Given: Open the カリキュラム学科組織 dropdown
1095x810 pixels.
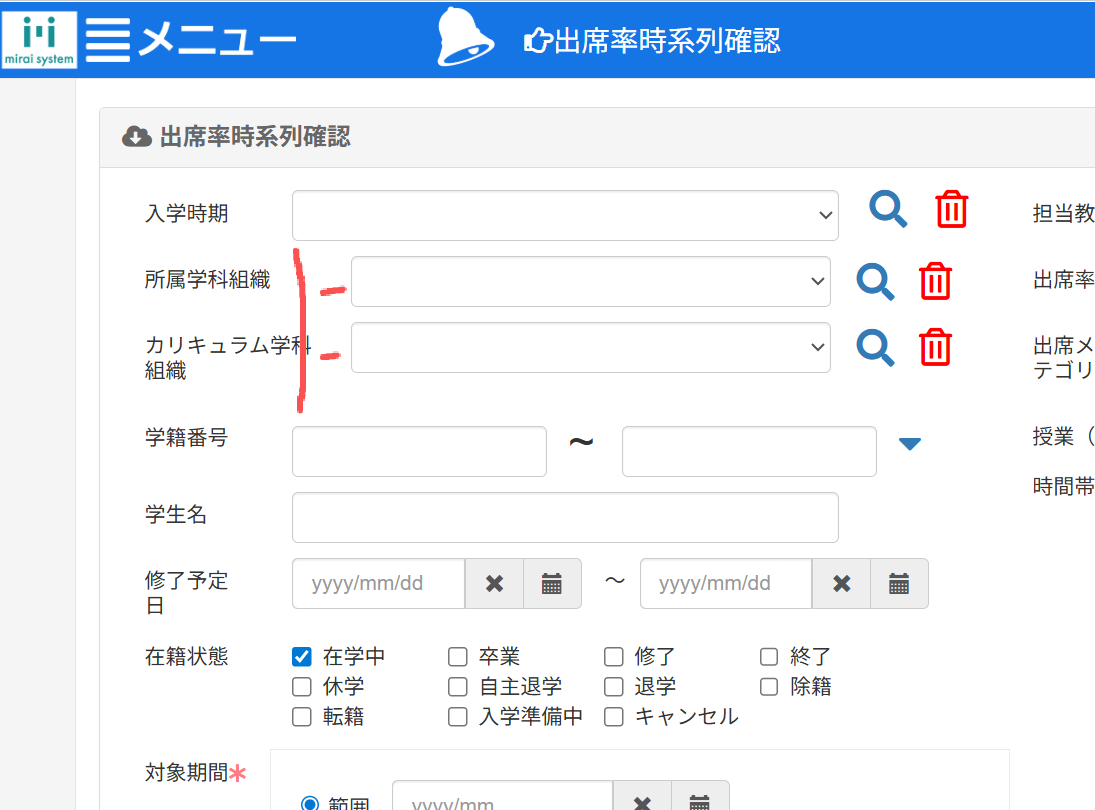Looking at the screenshot, I should click(590, 347).
